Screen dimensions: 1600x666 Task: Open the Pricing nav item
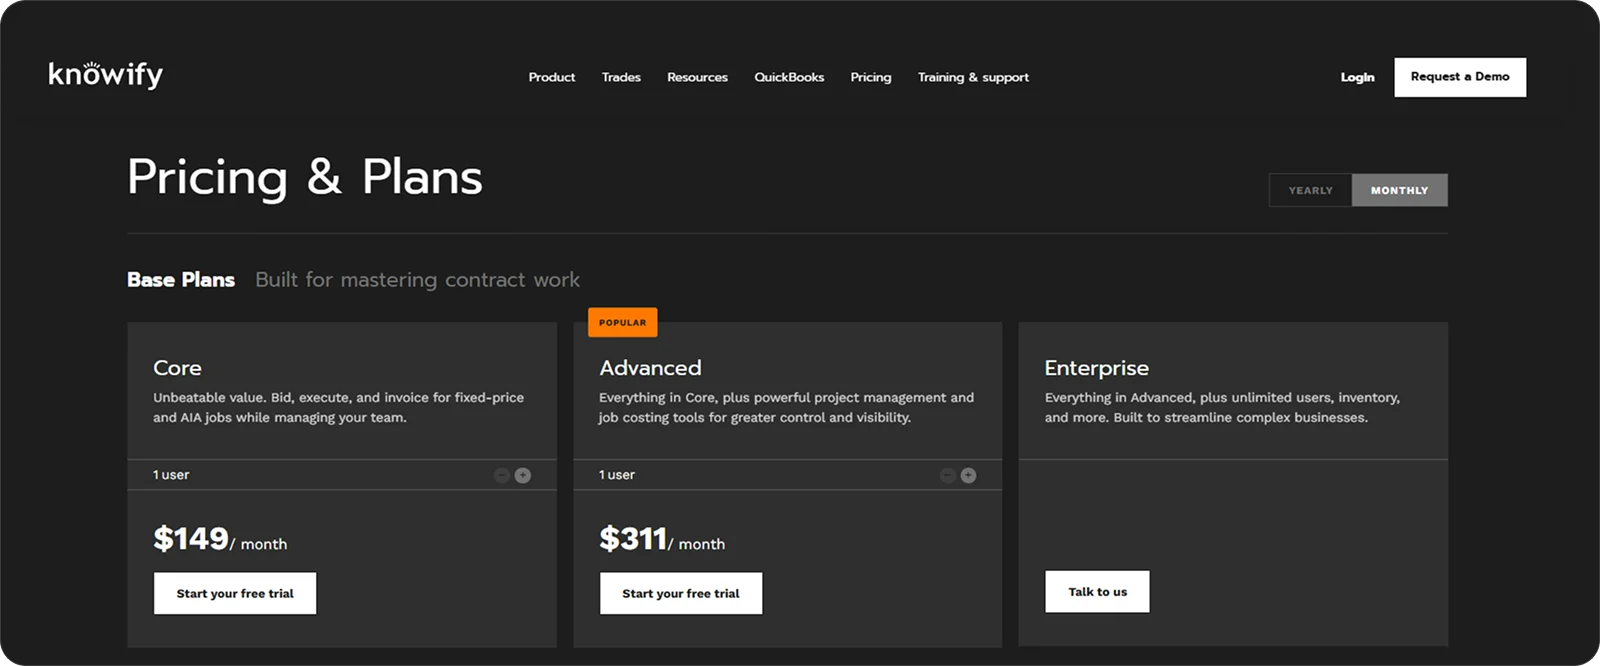(871, 77)
